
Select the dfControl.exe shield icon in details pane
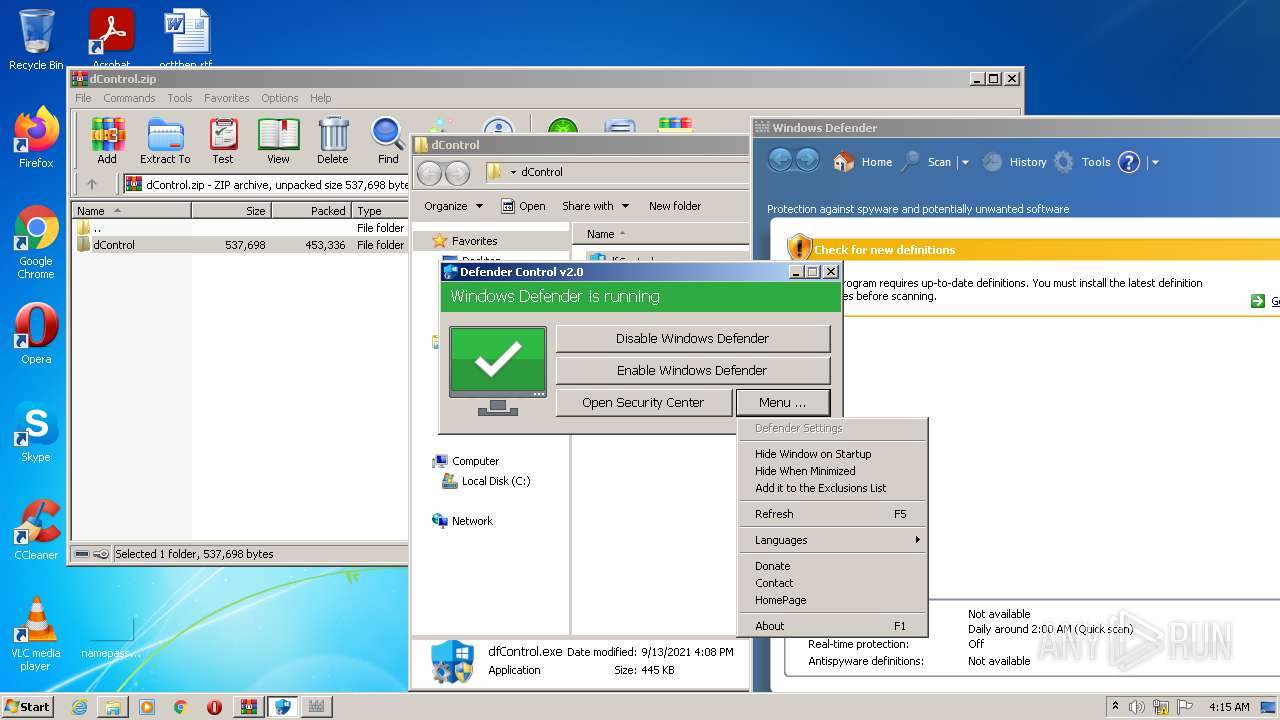click(452, 661)
